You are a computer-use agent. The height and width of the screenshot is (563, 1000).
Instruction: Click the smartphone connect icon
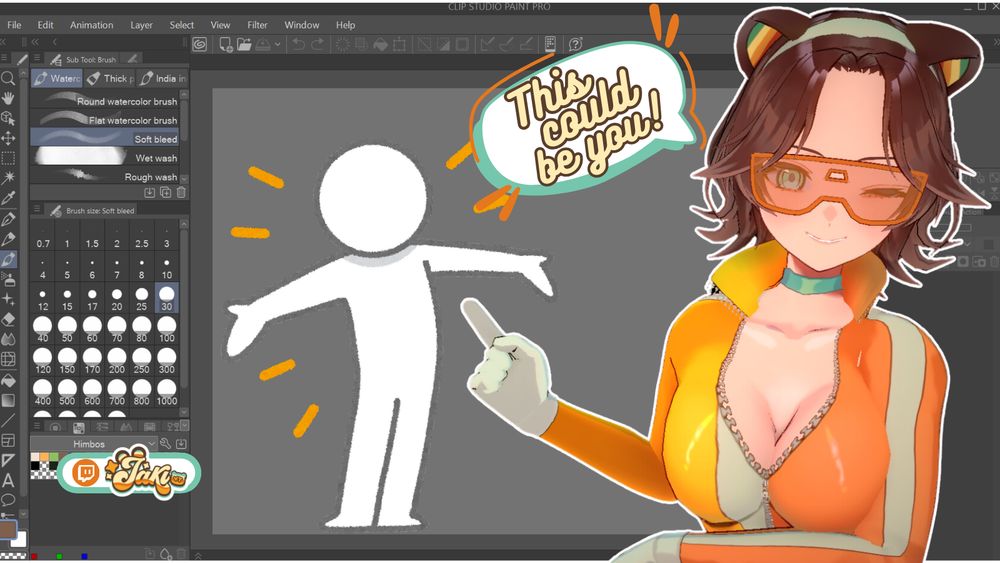point(550,44)
